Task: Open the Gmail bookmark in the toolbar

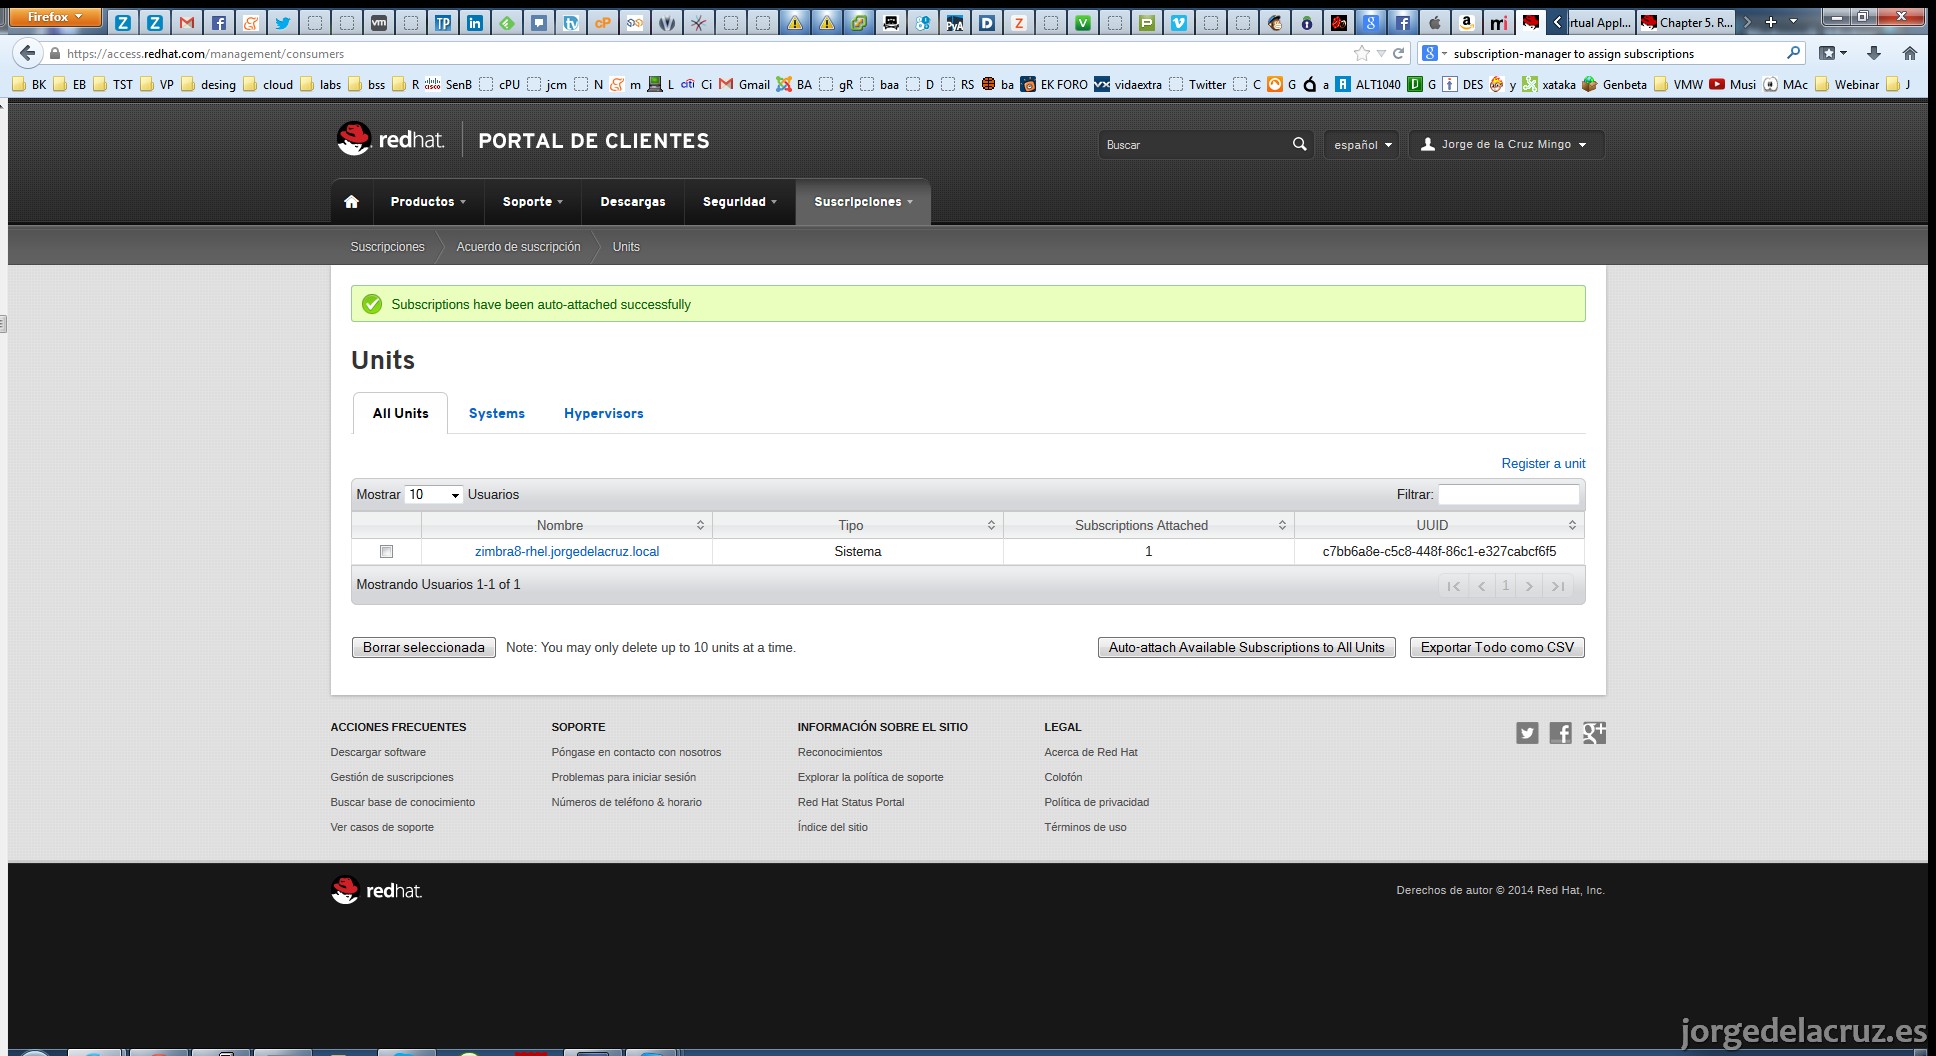Action: pyautogui.click(x=744, y=84)
